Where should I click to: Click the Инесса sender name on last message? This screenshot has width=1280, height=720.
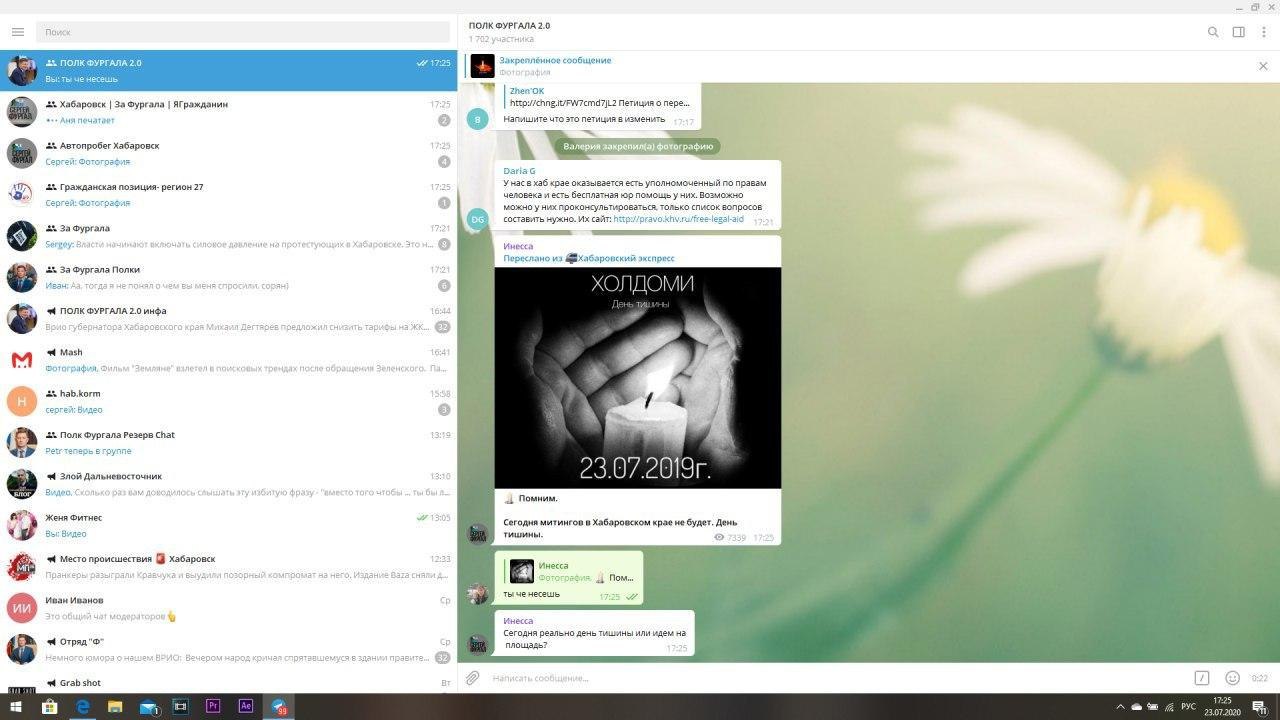518,621
